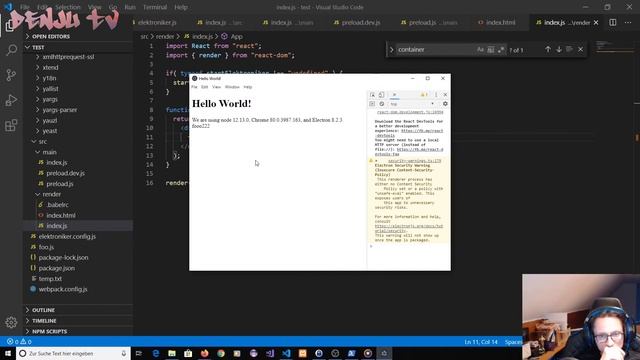Collapse the main folder
The height and width of the screenshot is (360, 640).
(x=49, y=152)
